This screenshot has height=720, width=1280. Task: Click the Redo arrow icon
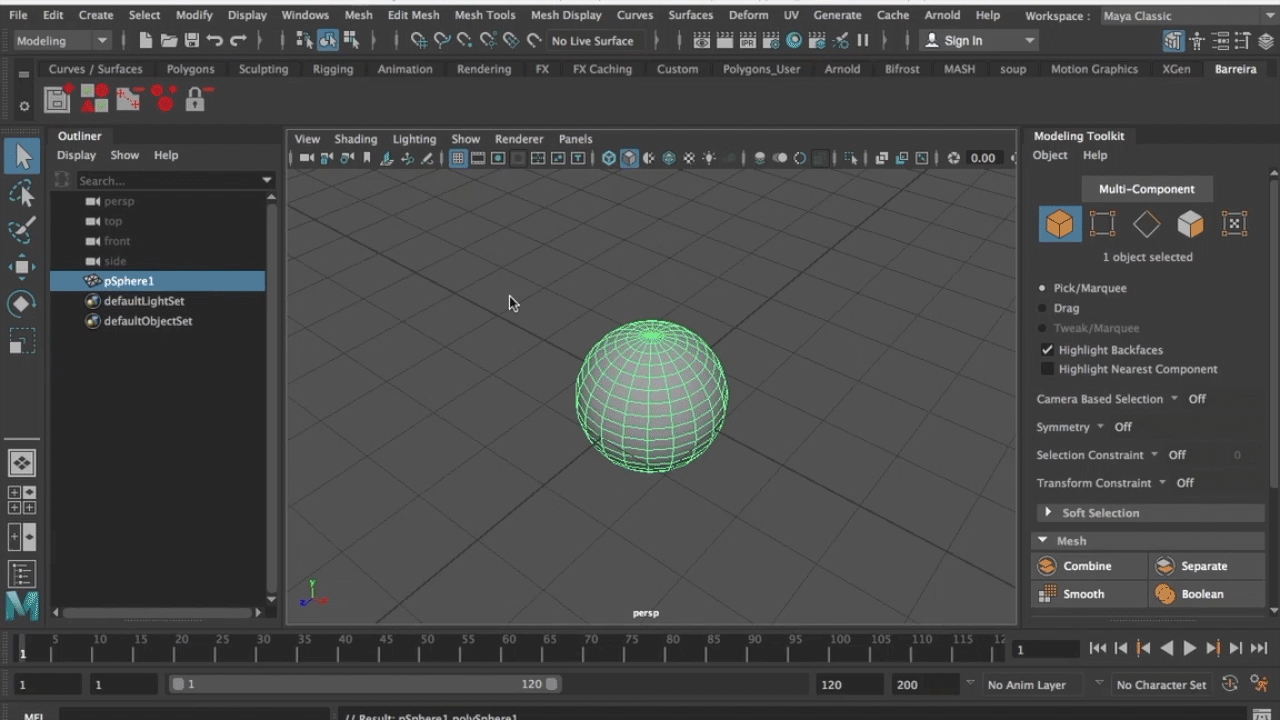point(238,41)
